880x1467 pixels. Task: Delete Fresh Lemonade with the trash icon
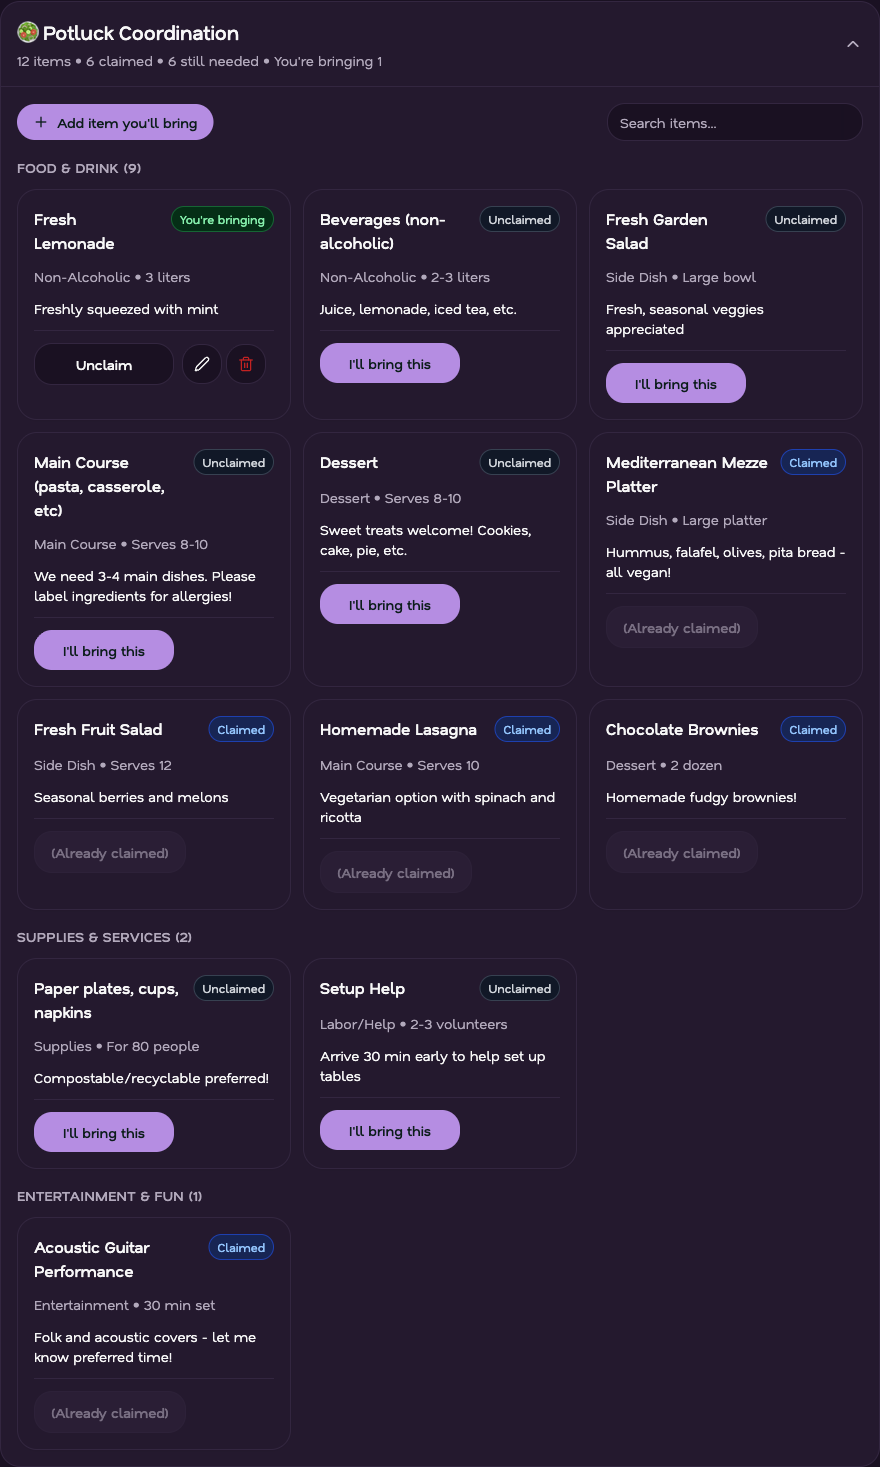coord(246,364)
